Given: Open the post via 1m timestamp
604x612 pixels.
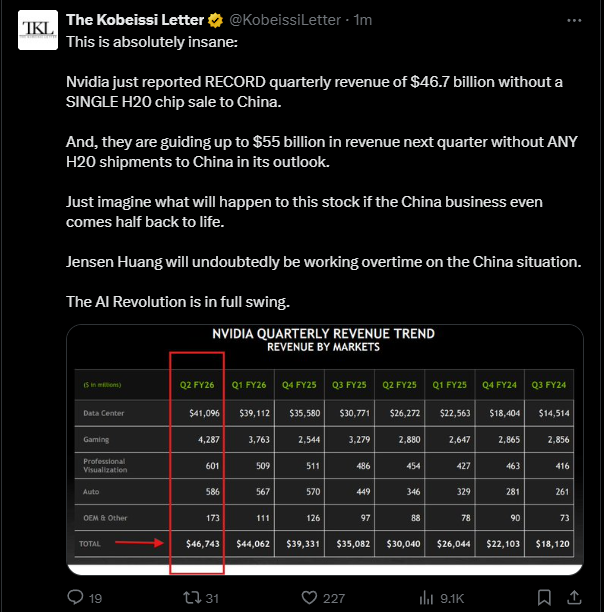Looking at the screenshot, I should 364,19.
